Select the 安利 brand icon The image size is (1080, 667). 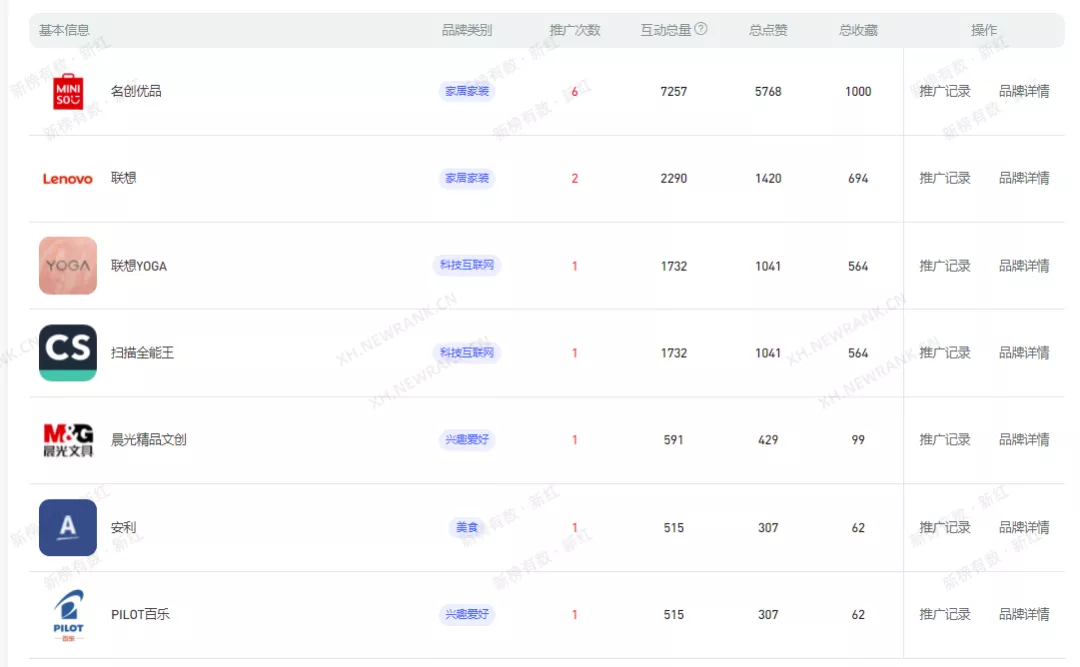click(67, 527)
